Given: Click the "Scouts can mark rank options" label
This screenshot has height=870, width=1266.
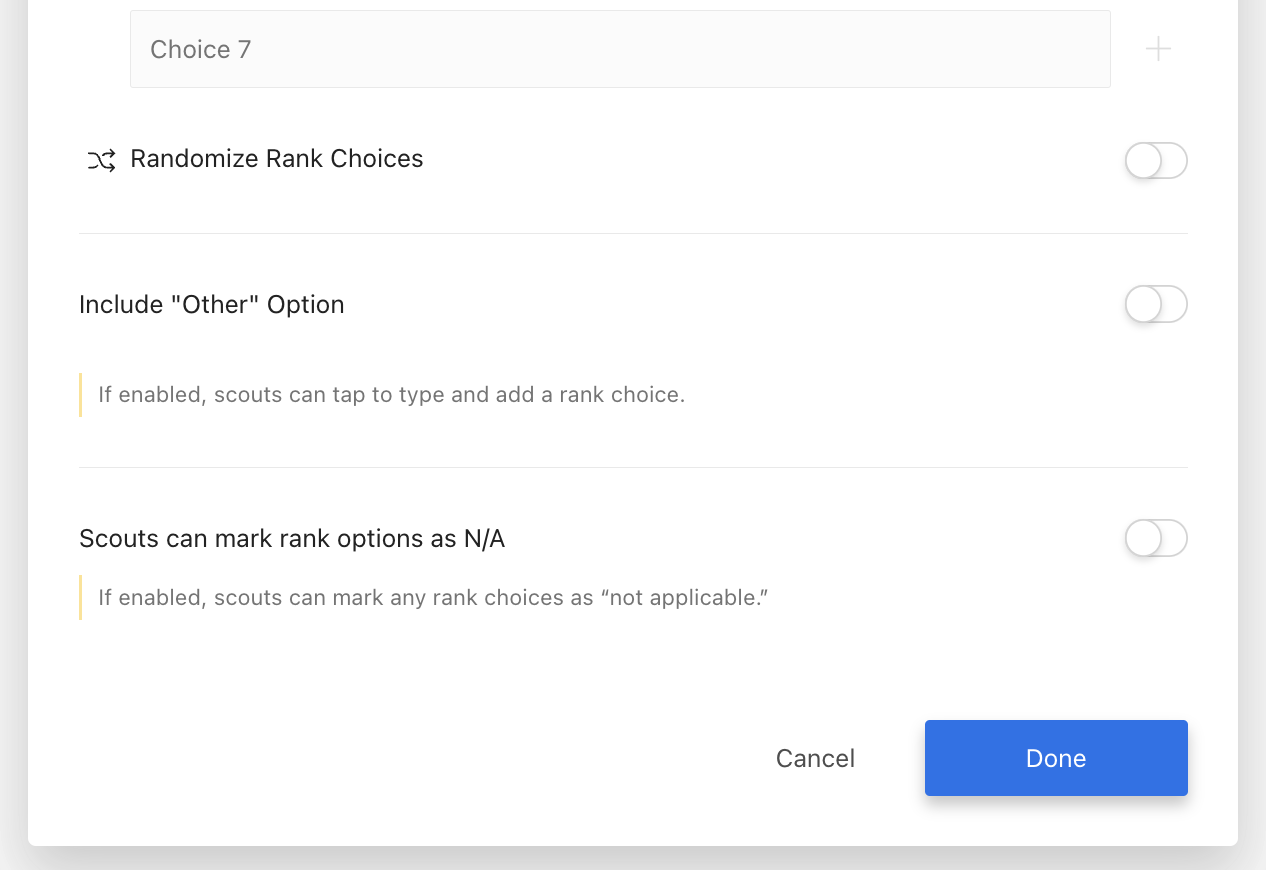Looking at the screenshot, I should pos(292,539).
